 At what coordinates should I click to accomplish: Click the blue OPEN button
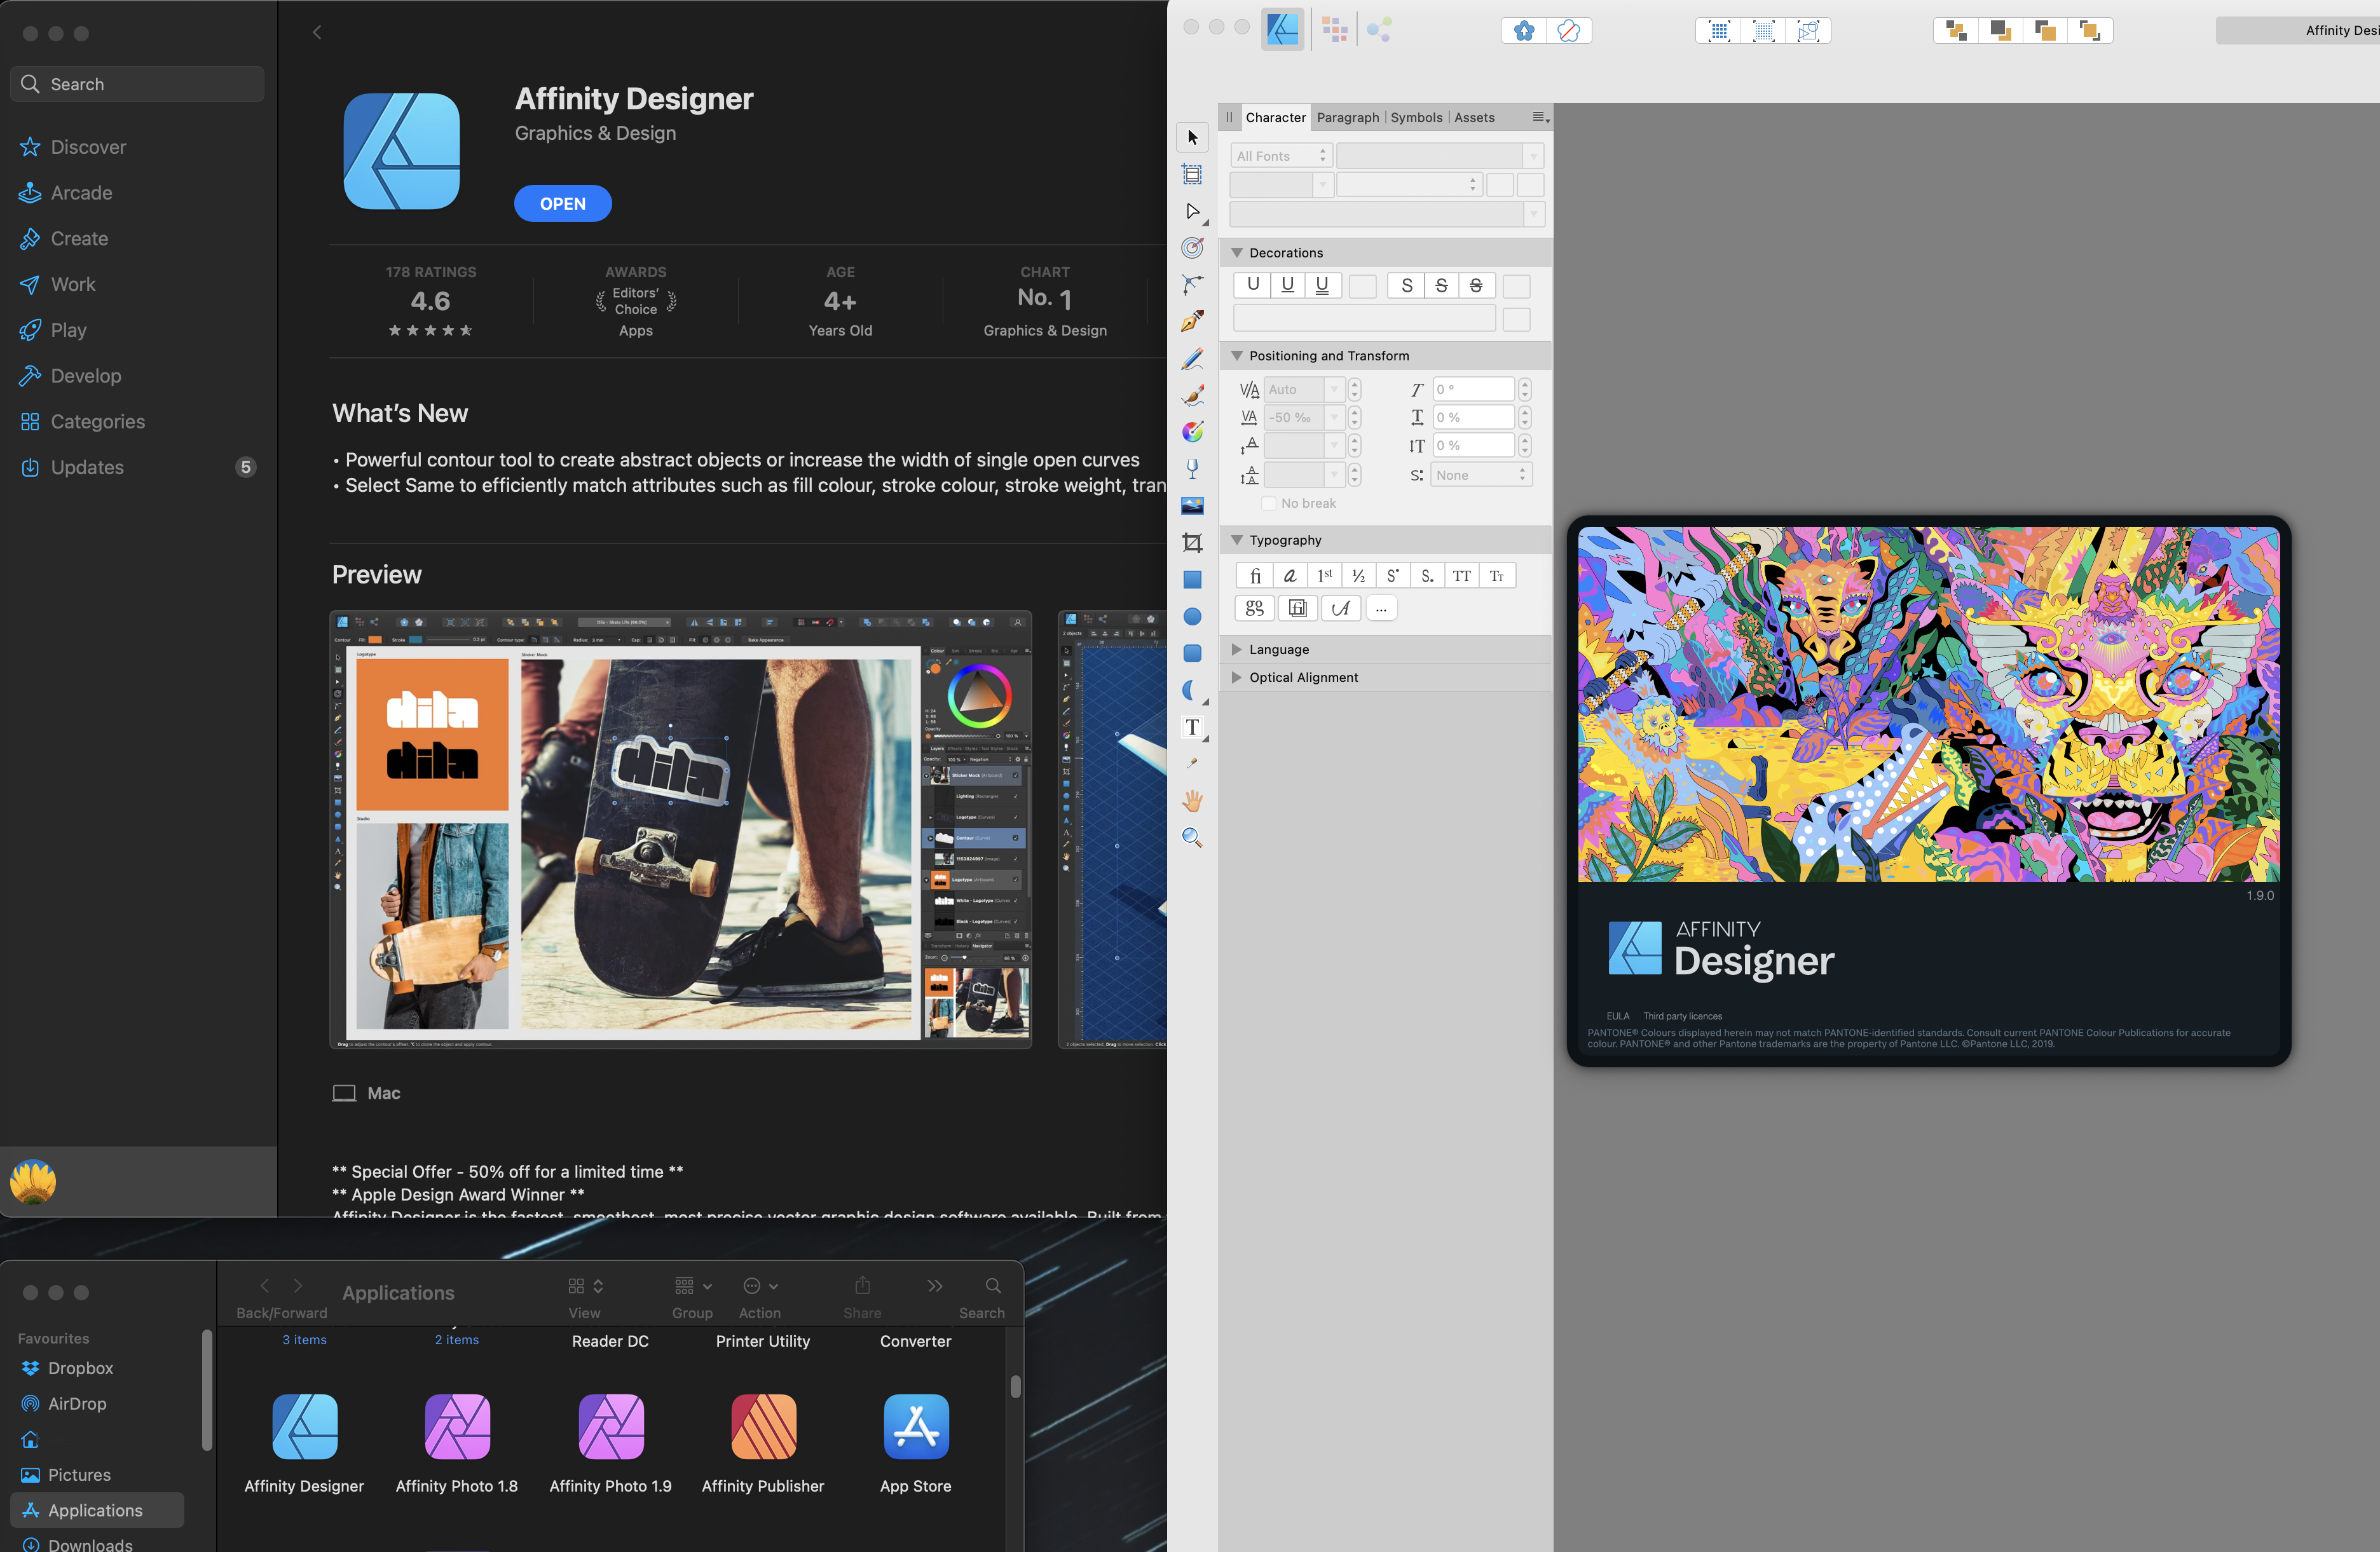(x=562, y=203)
